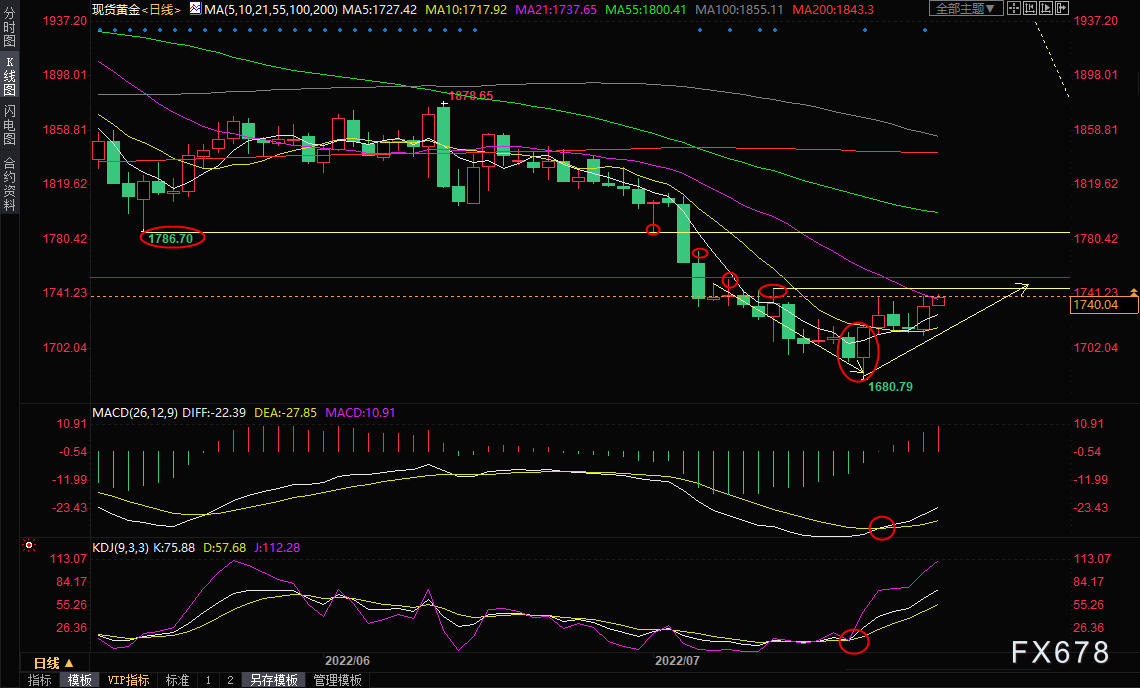Select template number 2
Screen dimensions: 1140x688
[230, 680]
